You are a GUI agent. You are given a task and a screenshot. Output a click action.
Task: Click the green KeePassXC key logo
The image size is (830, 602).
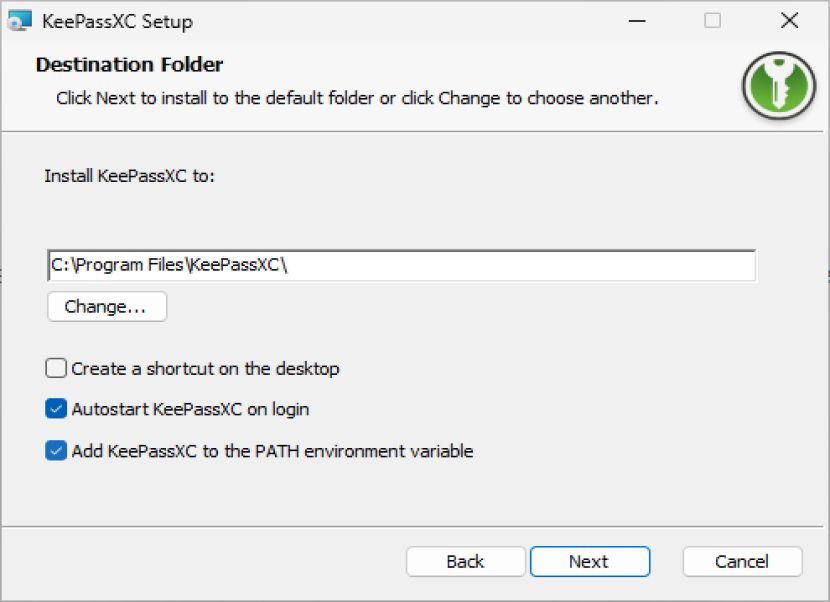click(779, 85)
